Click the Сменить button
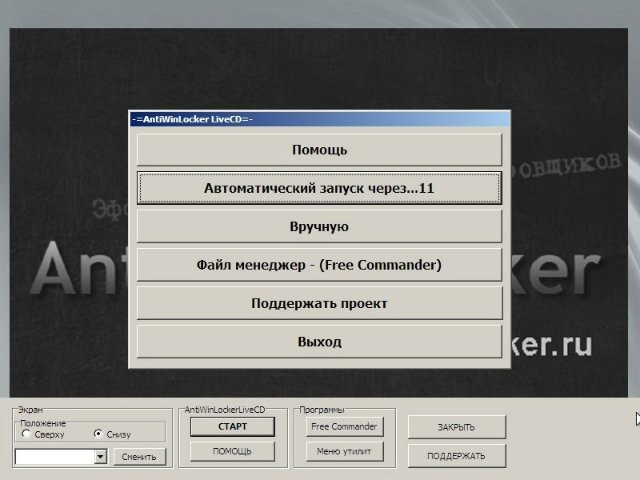The image size is (640, 480). click(139, 457)
